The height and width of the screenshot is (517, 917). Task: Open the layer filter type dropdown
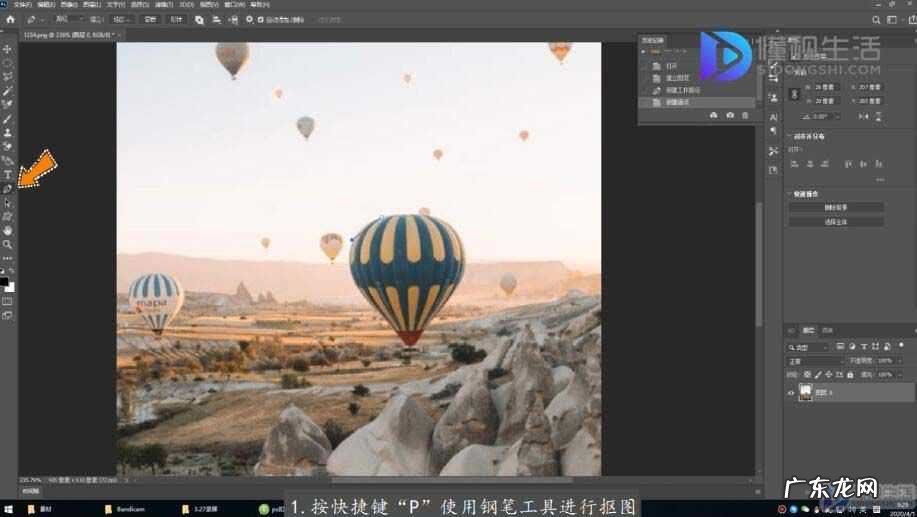pyautogui.click(x=812, y=346)
